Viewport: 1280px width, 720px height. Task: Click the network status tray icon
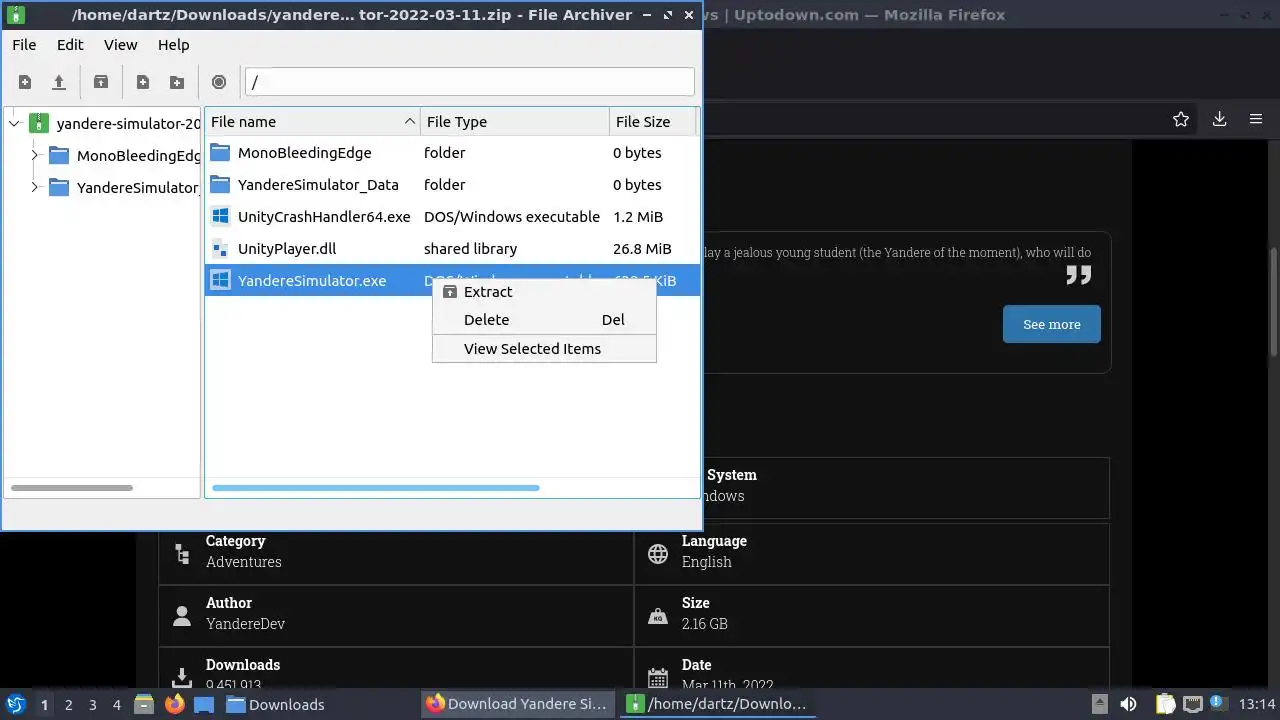tap(1193, 704)
